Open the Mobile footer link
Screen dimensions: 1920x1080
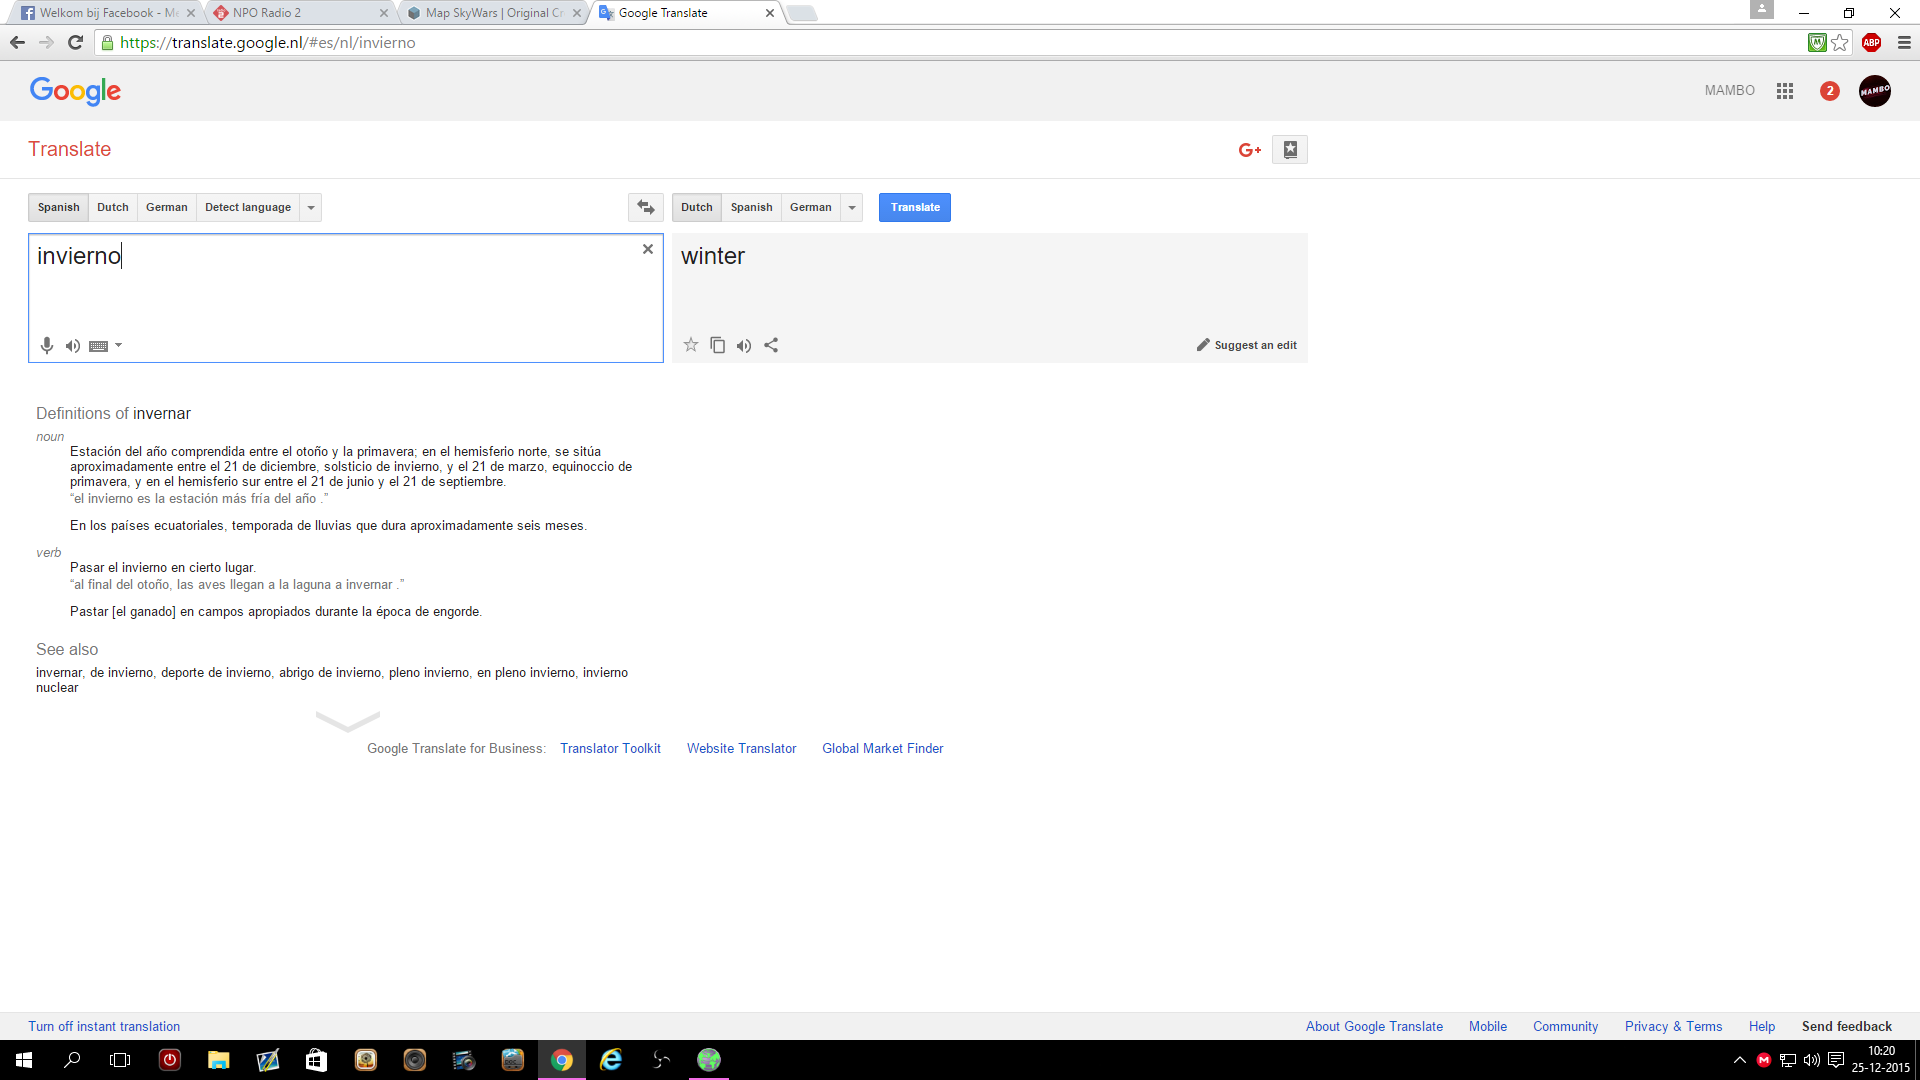1488,1026
